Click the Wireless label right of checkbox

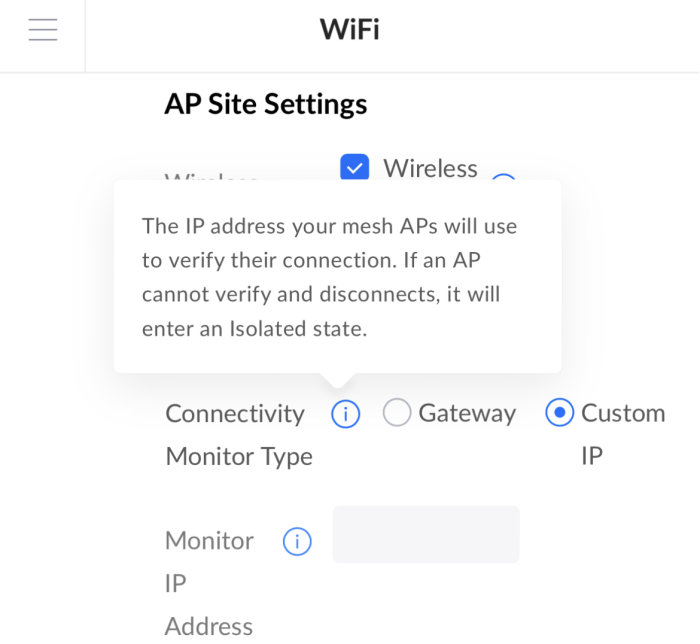[x=430, y=168]
